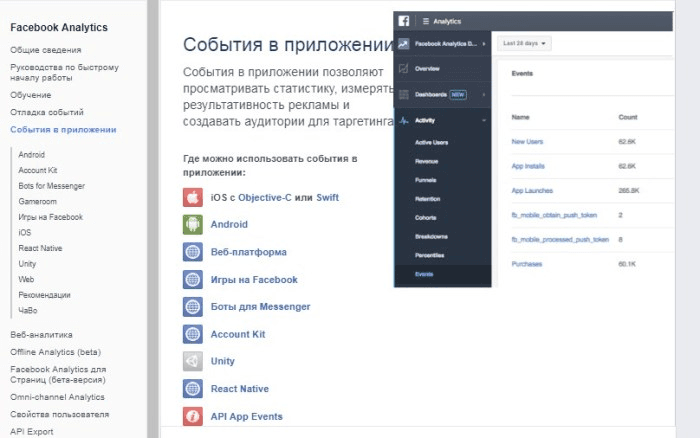The image size is (700, 438).
Task: Click Revenue in dark sidebar
Action: (x=426, y=161)
